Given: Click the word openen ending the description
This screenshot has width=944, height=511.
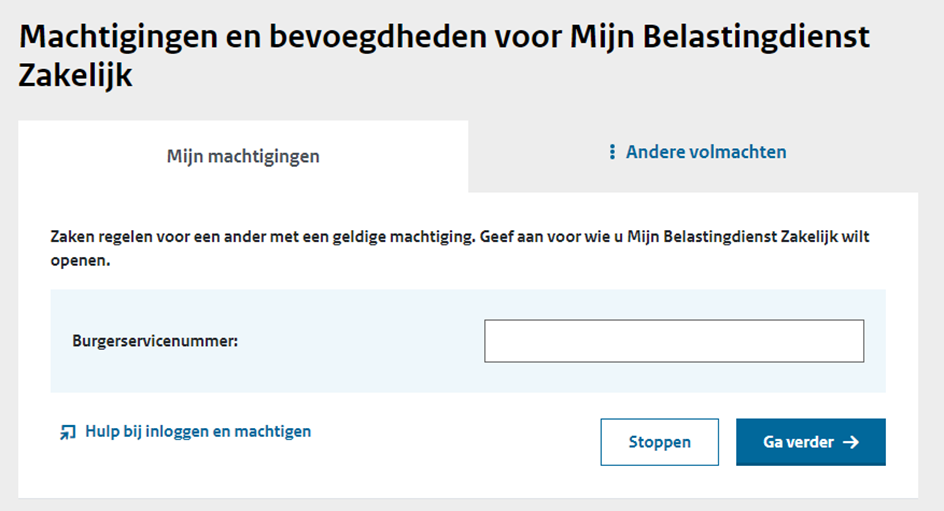Looking at the screenshot, I should click(x=79, y=261).
